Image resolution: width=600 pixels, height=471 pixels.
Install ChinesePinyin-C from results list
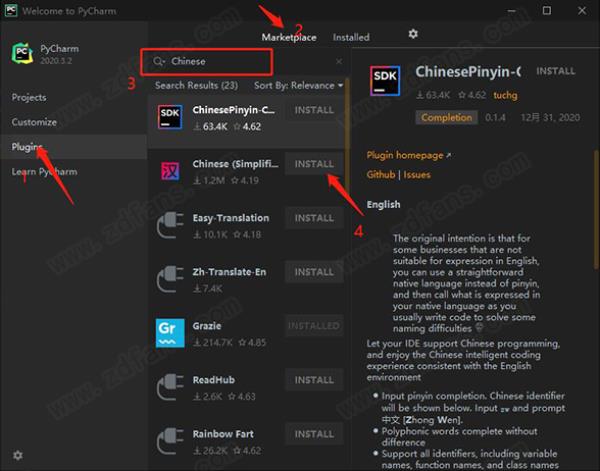(314, 110)
